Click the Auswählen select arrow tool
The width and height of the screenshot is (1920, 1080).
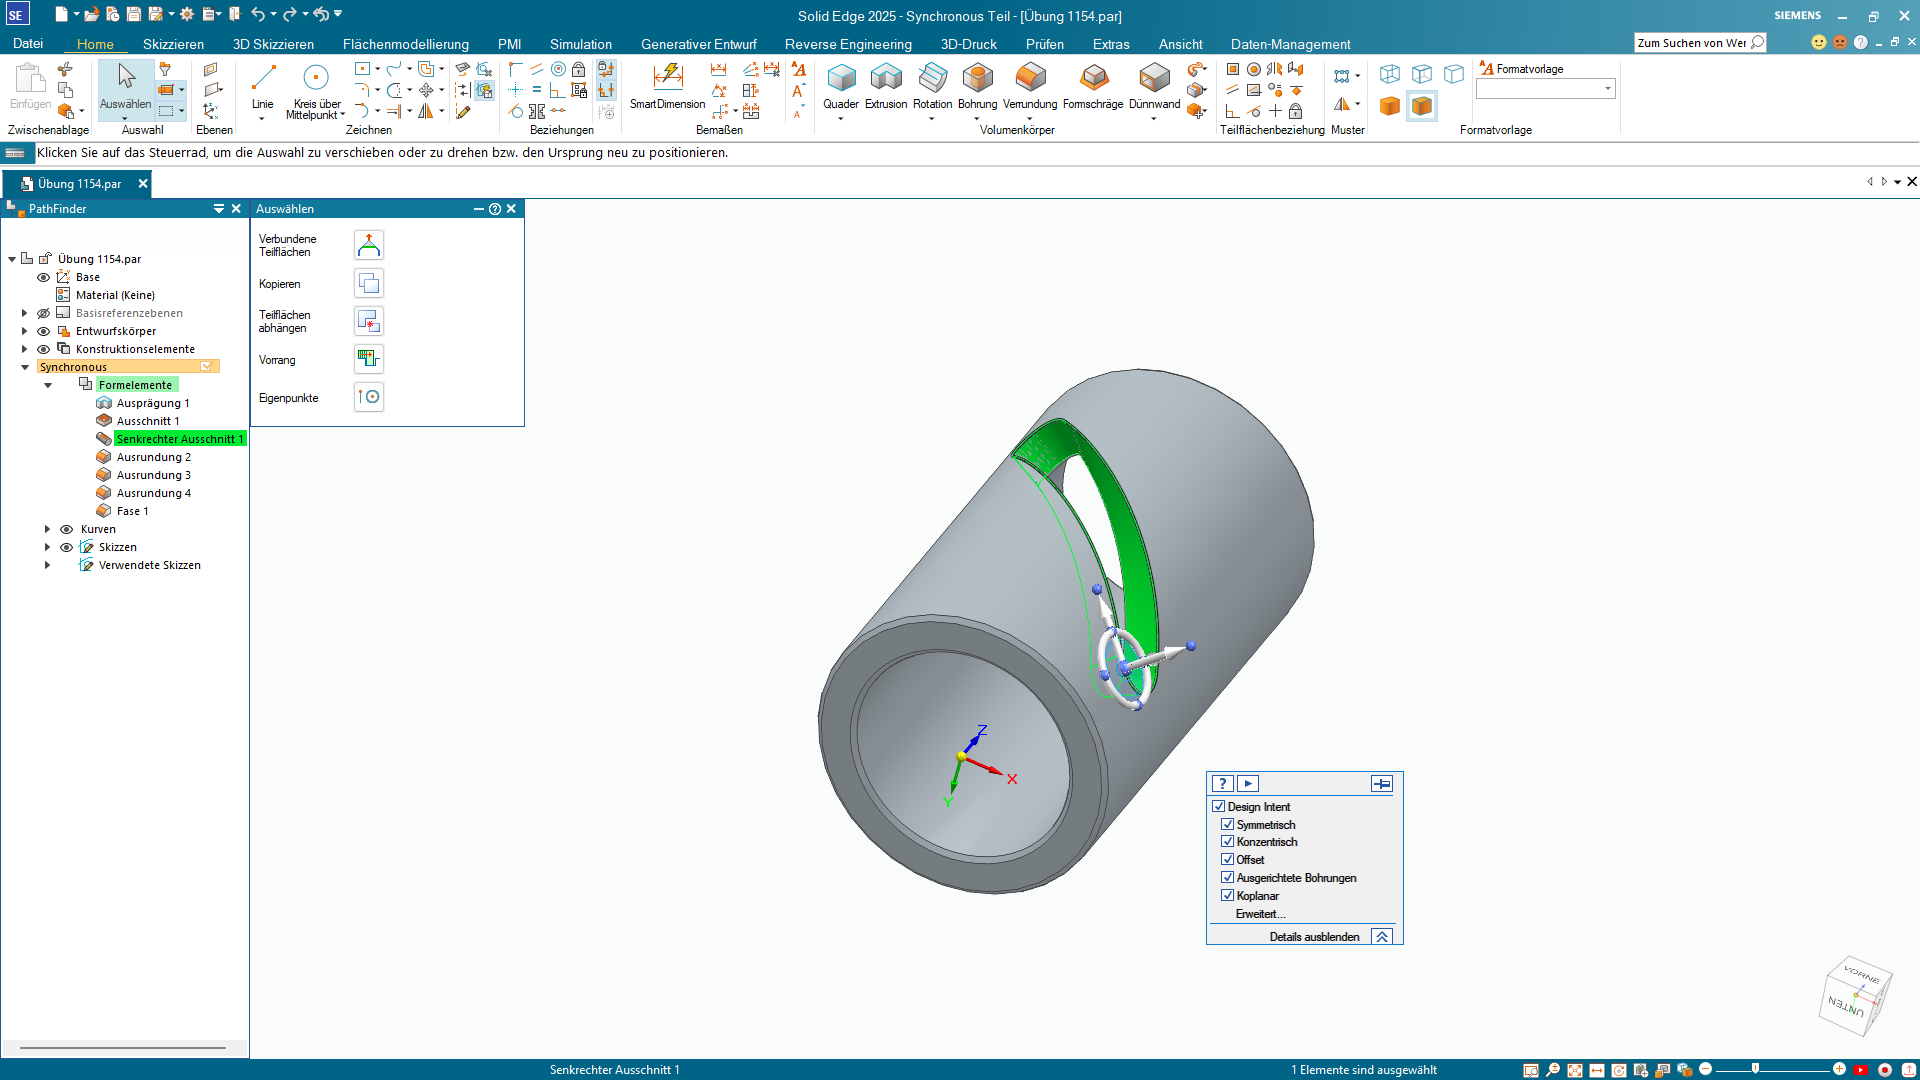point(126,78)
